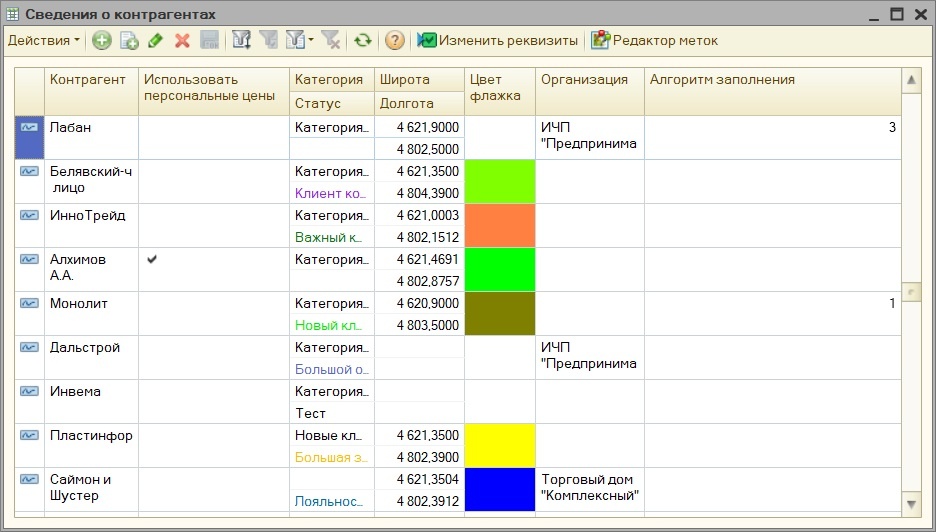Select the Лабан contractor name cell
Screen dimensions: 936x532
point(91,137)
